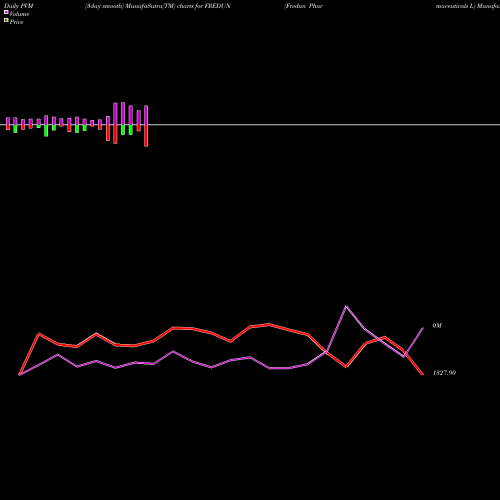Click the 1827.90 price value label

pyautogui.click(x=444, y=373)
